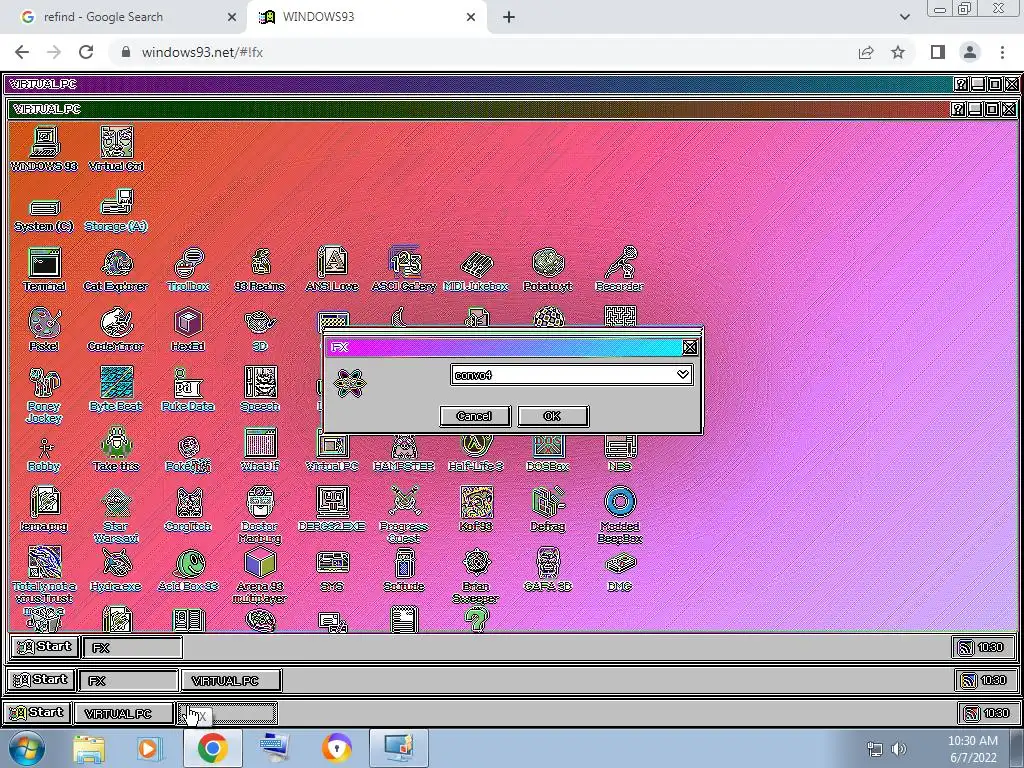Open the 3D teapot icon
The height and width of the screenshot is (768, 1024).
coord(260,329)
